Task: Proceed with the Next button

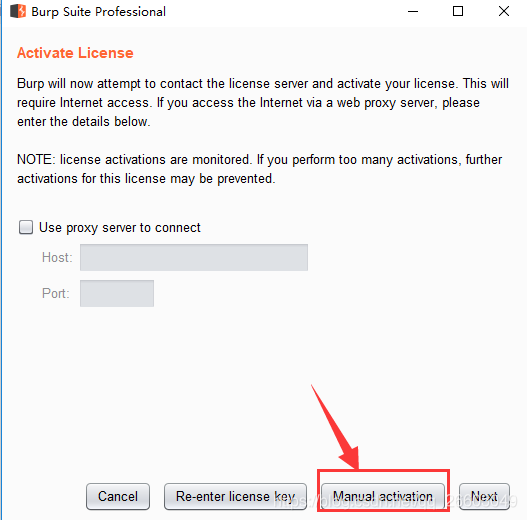Action: tap(484, 496)
